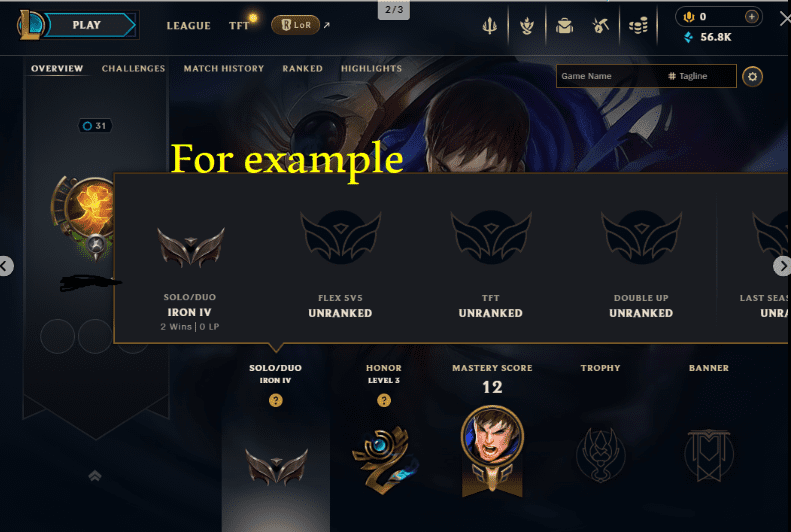
Task: Select the Garen mastery score portrait
Action: pyautogui.click(x=492, y=437)
